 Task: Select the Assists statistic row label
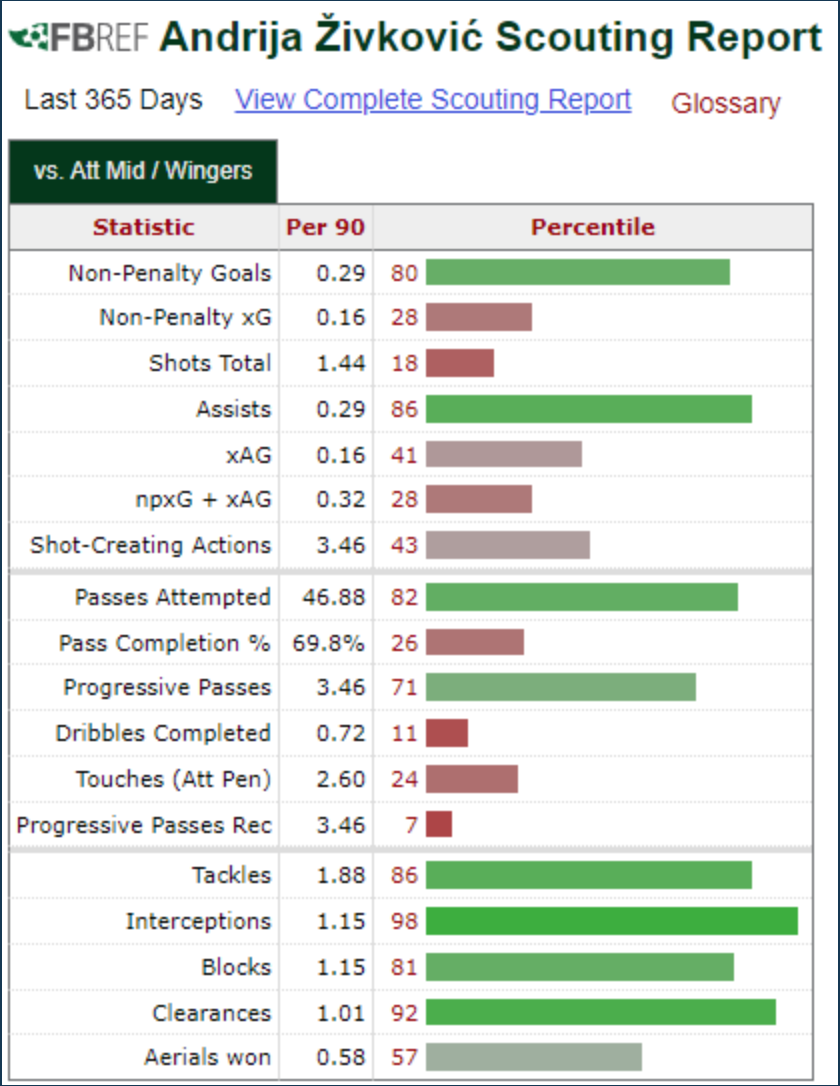(x=233, y=409)
